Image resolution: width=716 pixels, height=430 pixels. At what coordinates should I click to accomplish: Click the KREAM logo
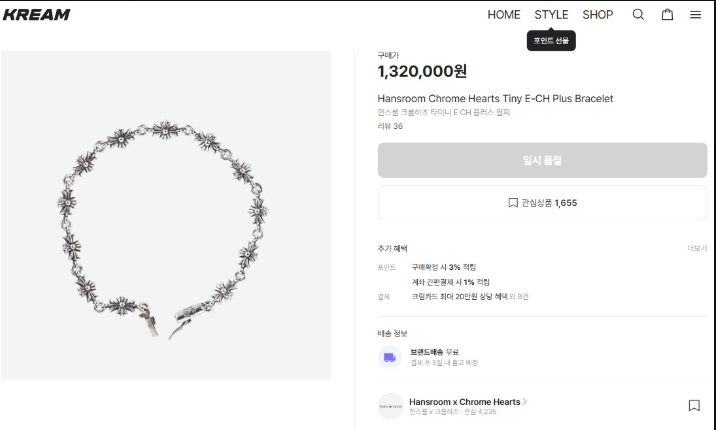(x=36, y=15)
